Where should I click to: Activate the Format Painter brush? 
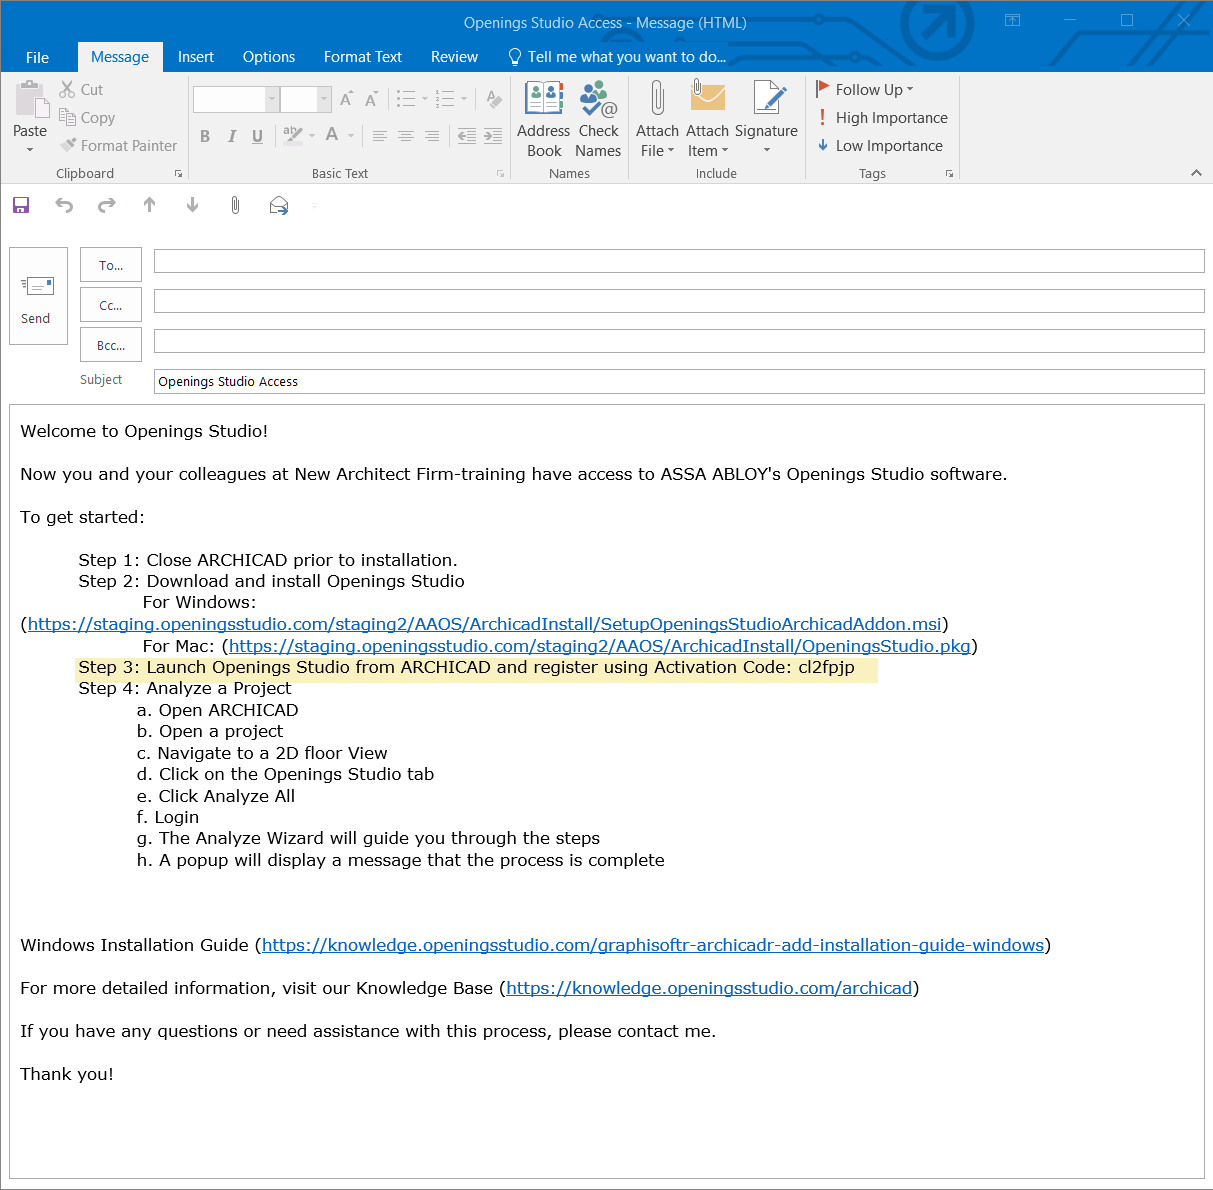(x=118, y=145)
